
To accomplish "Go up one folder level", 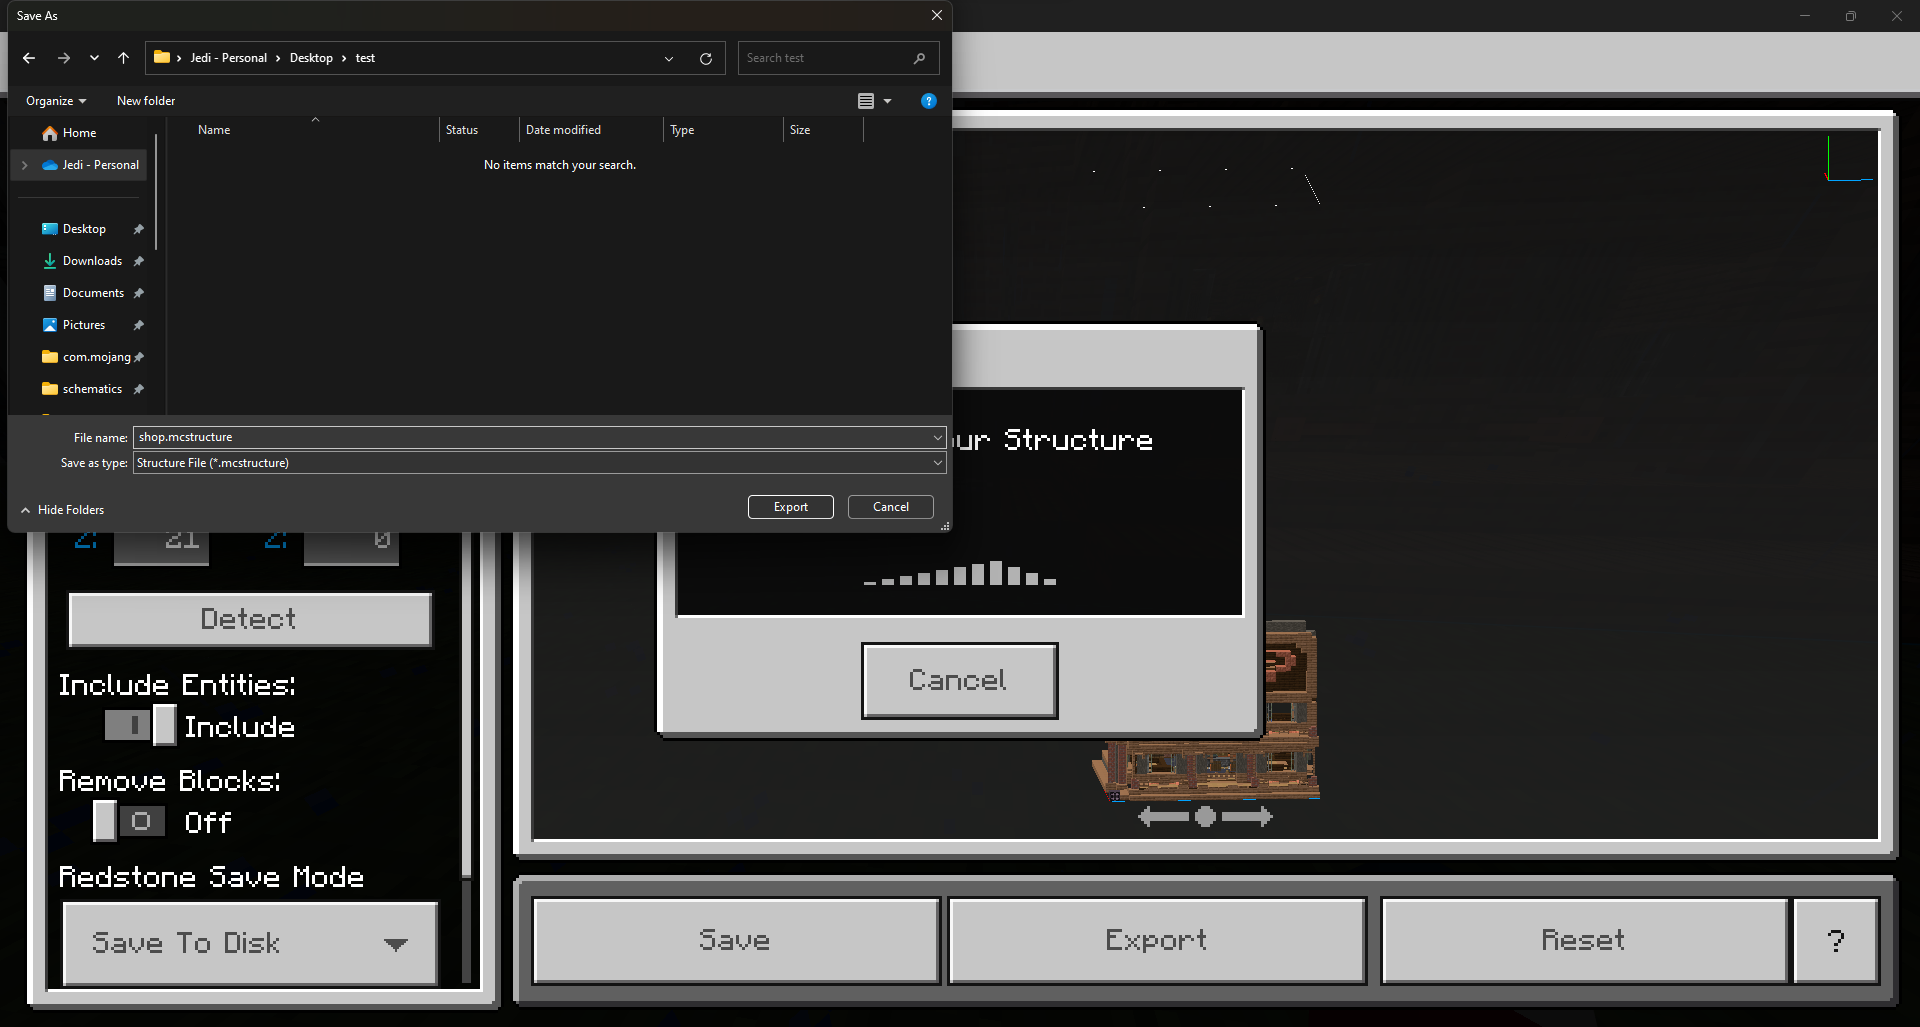I will [x=123, y=58].
